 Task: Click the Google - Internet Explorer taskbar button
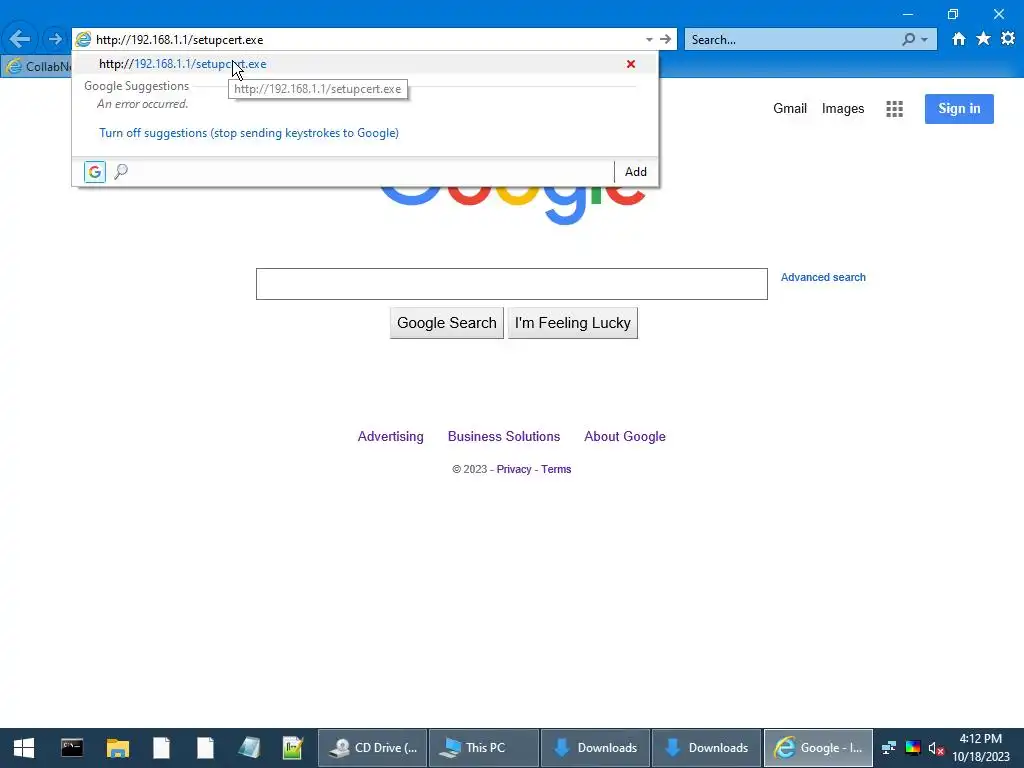click(818, 748)
